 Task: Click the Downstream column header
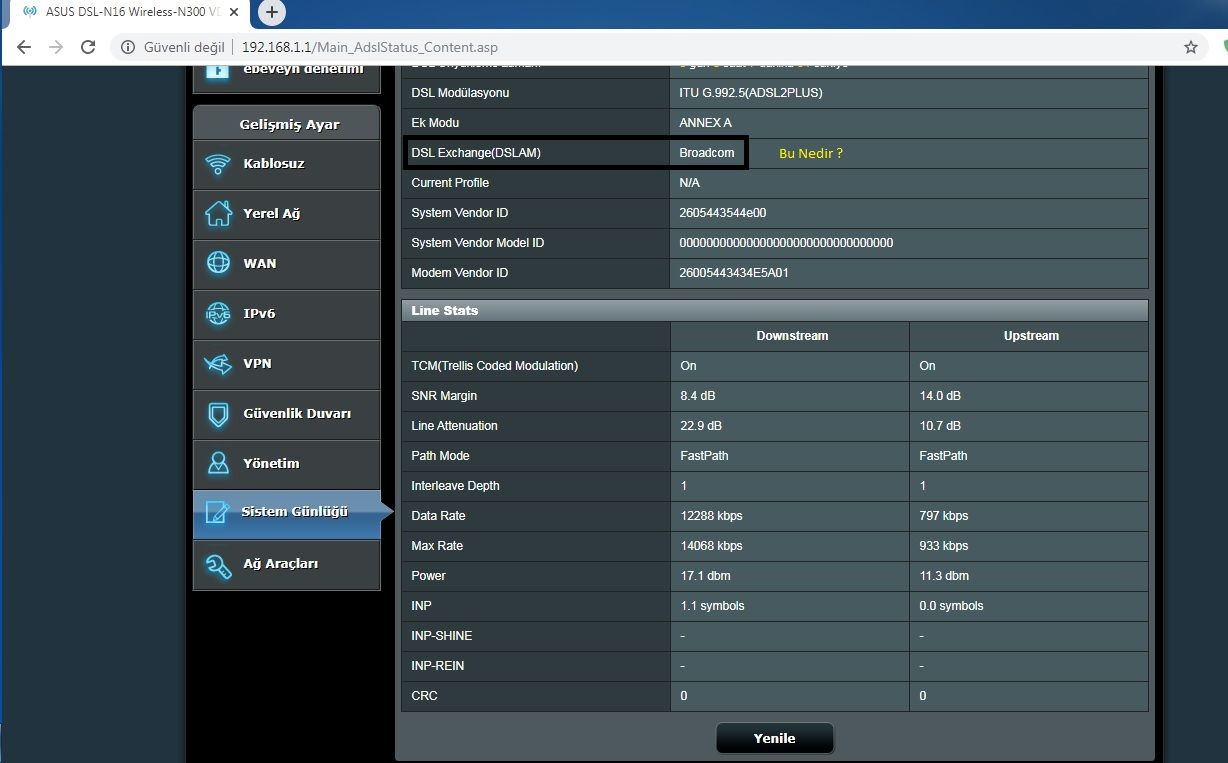pyautogui.click(x=792, y=336)
